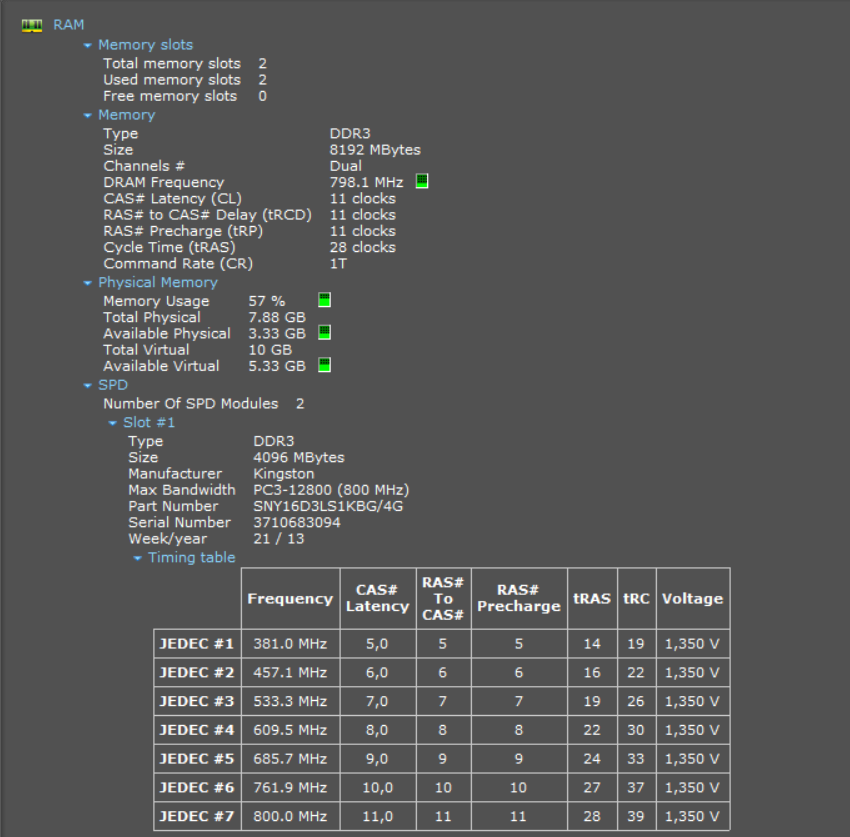Select the JEDEC #6 row header

(x=197, y=787)
